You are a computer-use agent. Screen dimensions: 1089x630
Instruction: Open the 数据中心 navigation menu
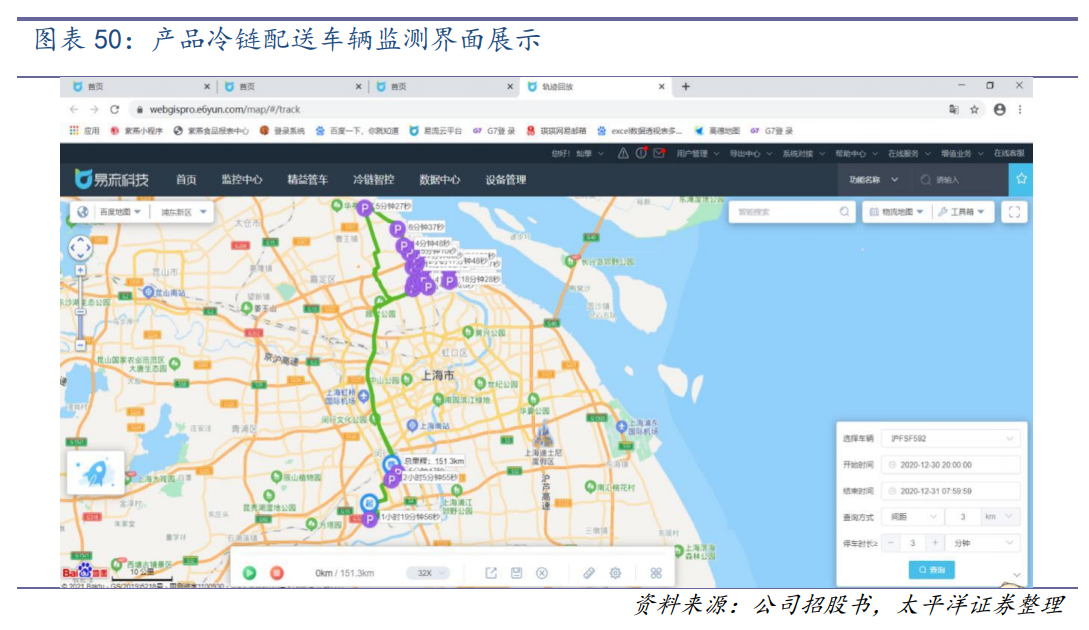click(x=440, y=180)
